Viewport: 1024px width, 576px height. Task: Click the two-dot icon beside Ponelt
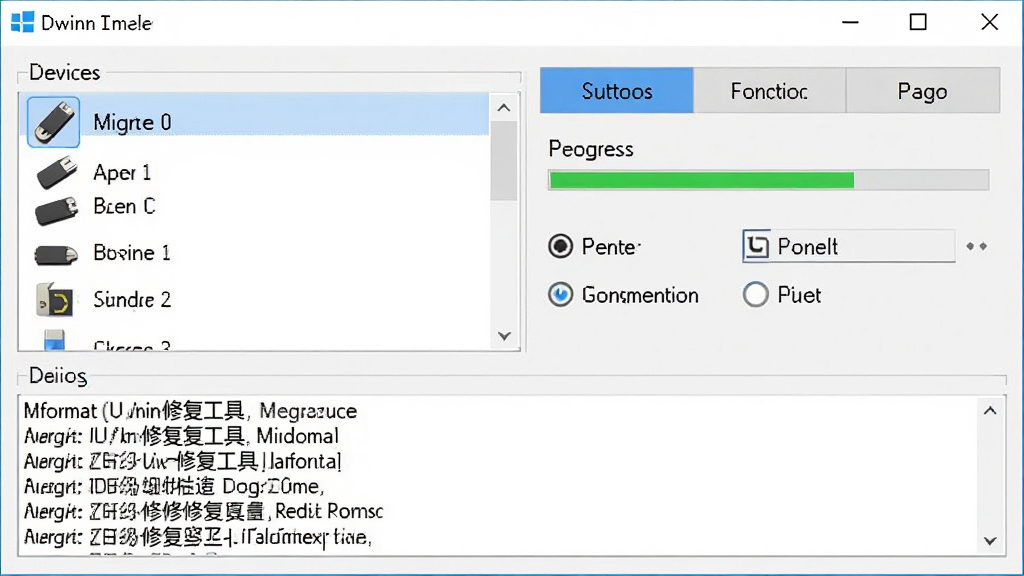[x=976, y=246]
